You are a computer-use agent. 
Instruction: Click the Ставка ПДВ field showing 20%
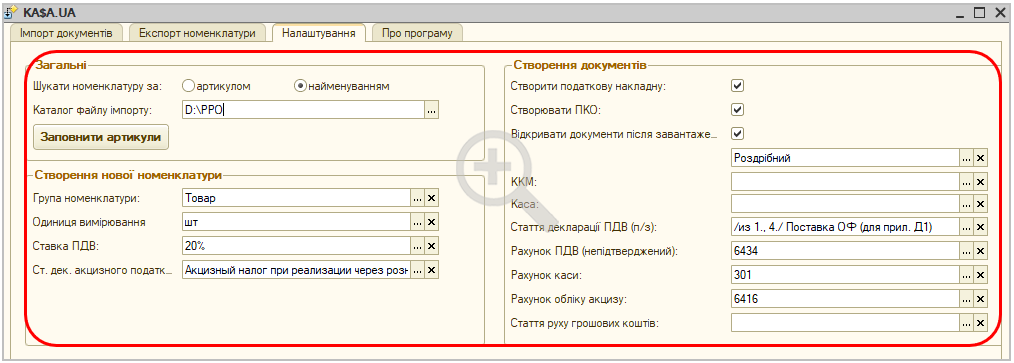pyautogui.click(x=296, y=245)
